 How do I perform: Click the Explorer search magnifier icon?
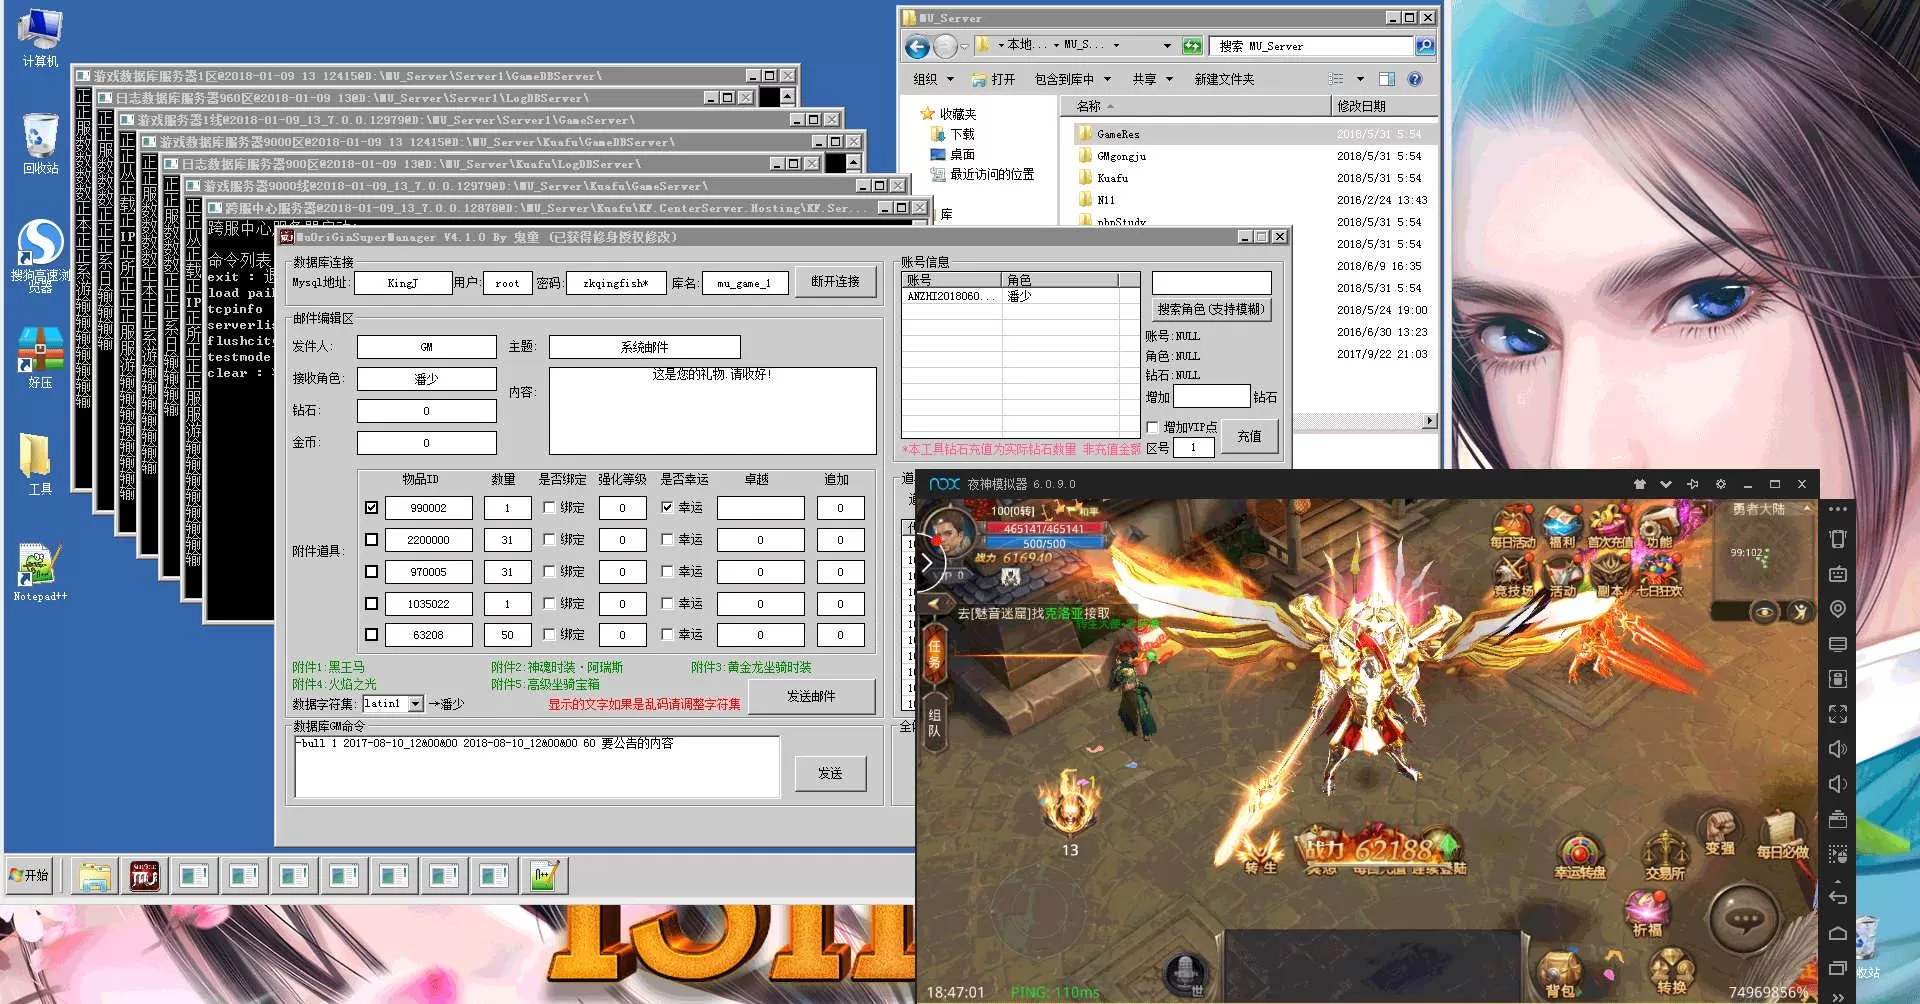1425,46
